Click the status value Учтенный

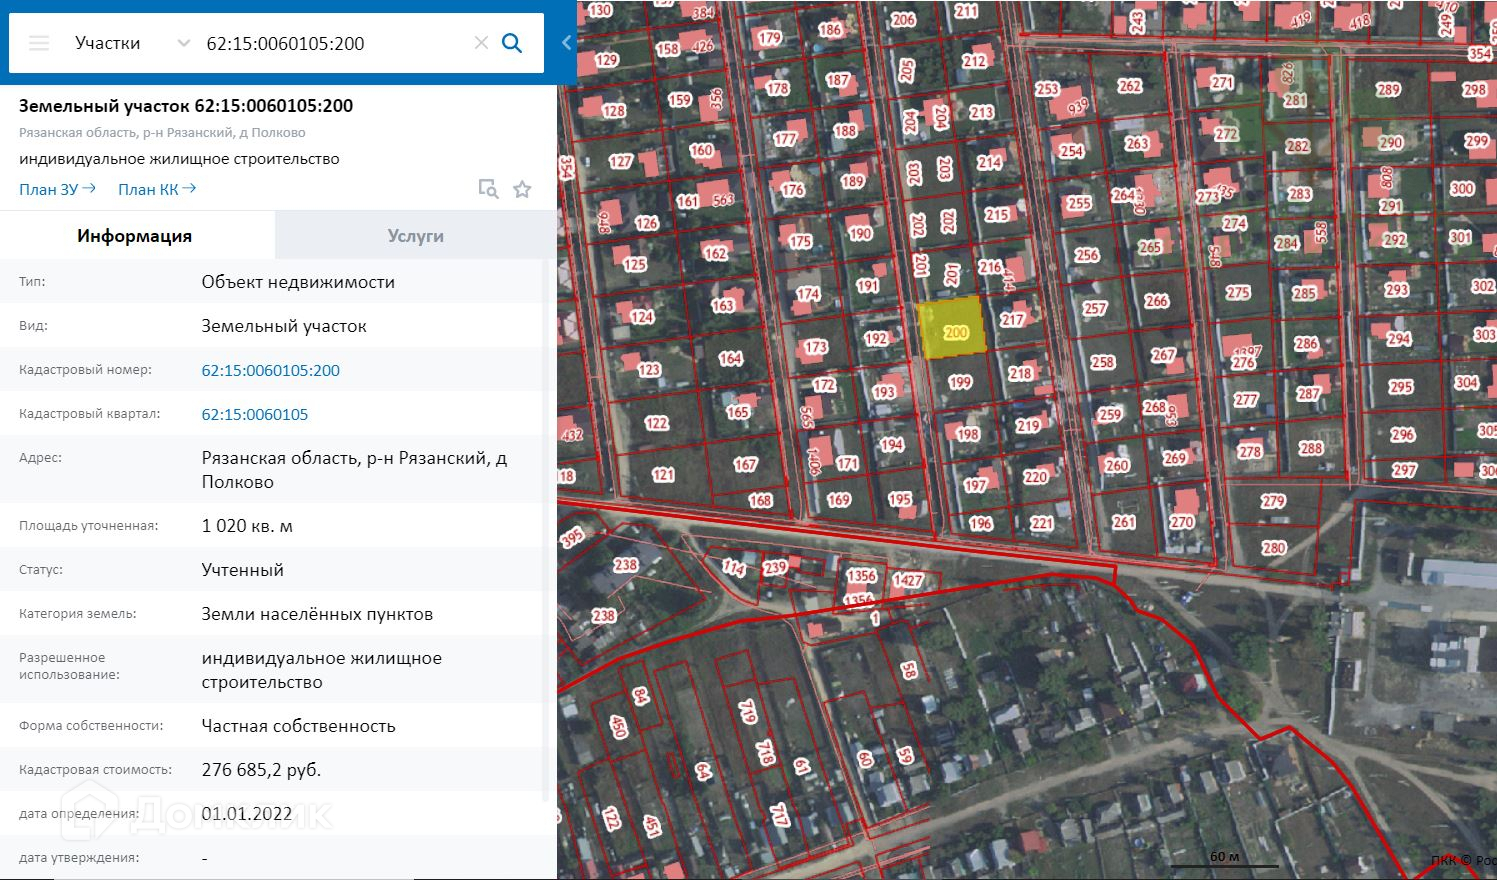point(243,570)
